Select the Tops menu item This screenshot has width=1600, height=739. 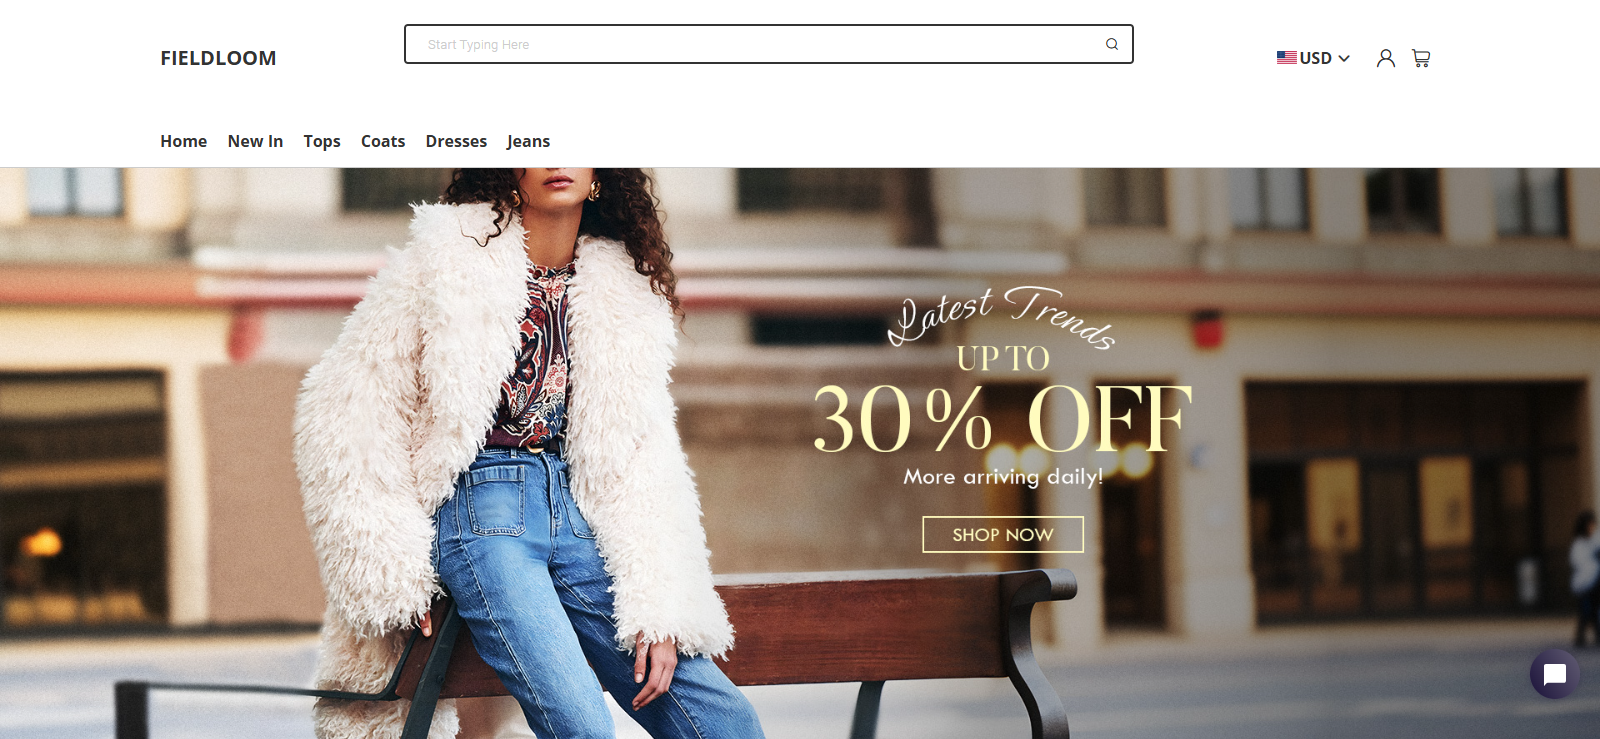(x=322, y=141)
